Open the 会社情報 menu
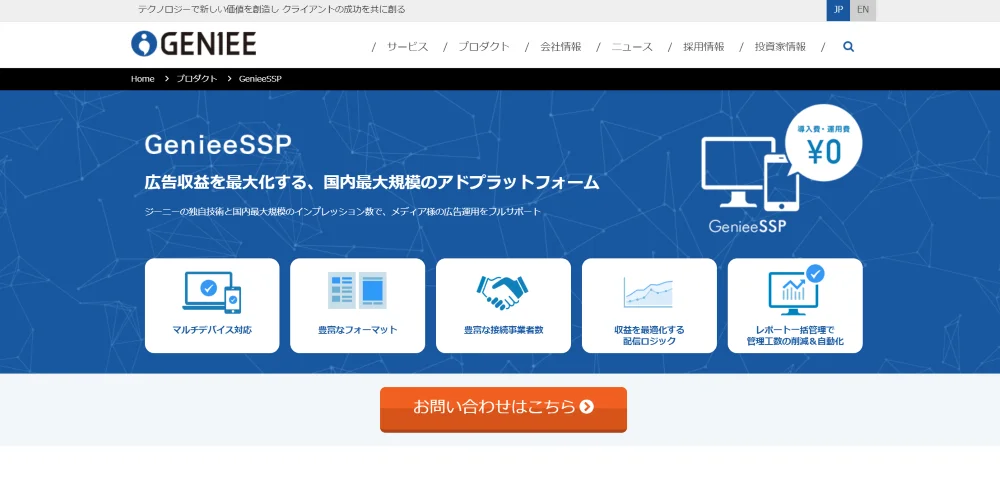The image size is (1000, 496). pos(561,47)
